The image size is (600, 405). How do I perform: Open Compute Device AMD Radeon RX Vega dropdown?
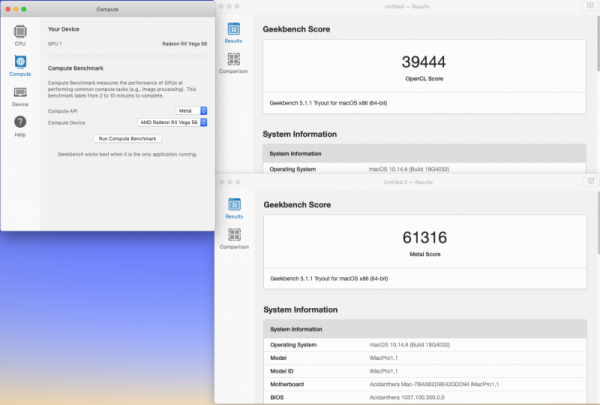(x=172, y=122)
